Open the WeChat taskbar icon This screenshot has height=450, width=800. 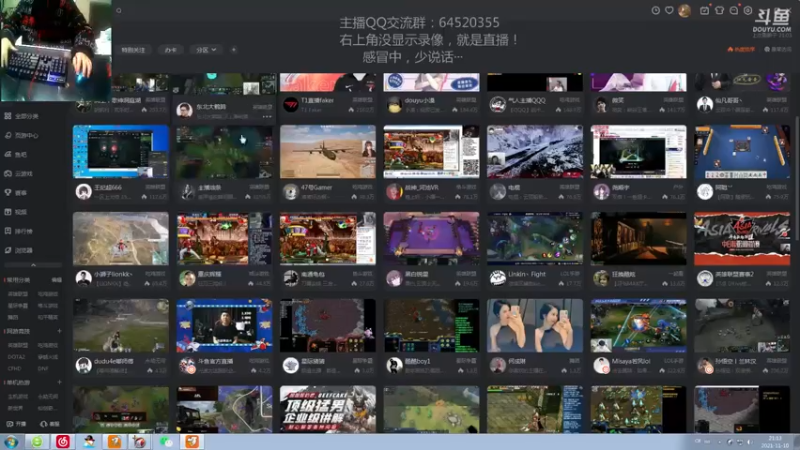click(x=166, y=442)
